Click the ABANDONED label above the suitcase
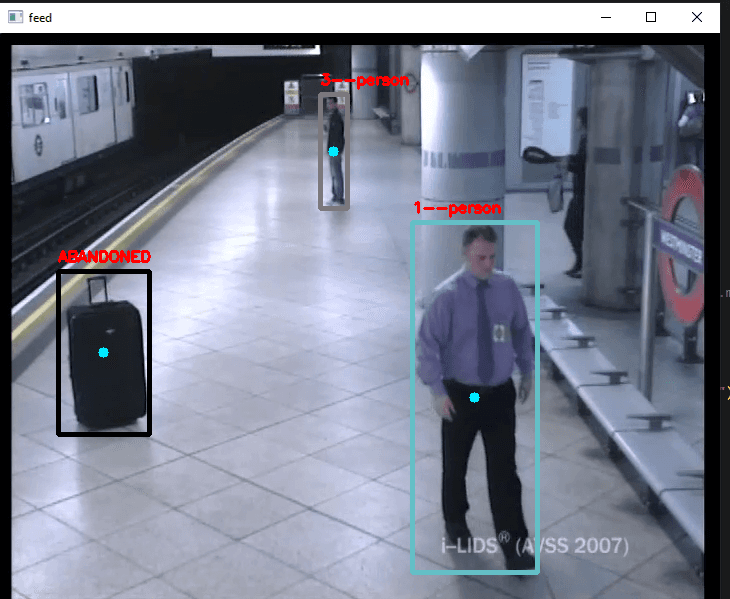This screenshot has width=730, height=599. coord(104,256)
